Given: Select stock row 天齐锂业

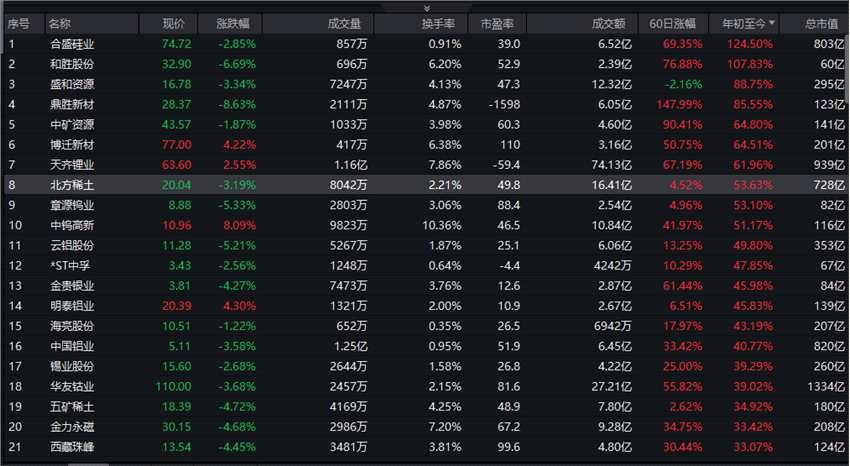Looking at the screenshot, I should tap(424, 165).
